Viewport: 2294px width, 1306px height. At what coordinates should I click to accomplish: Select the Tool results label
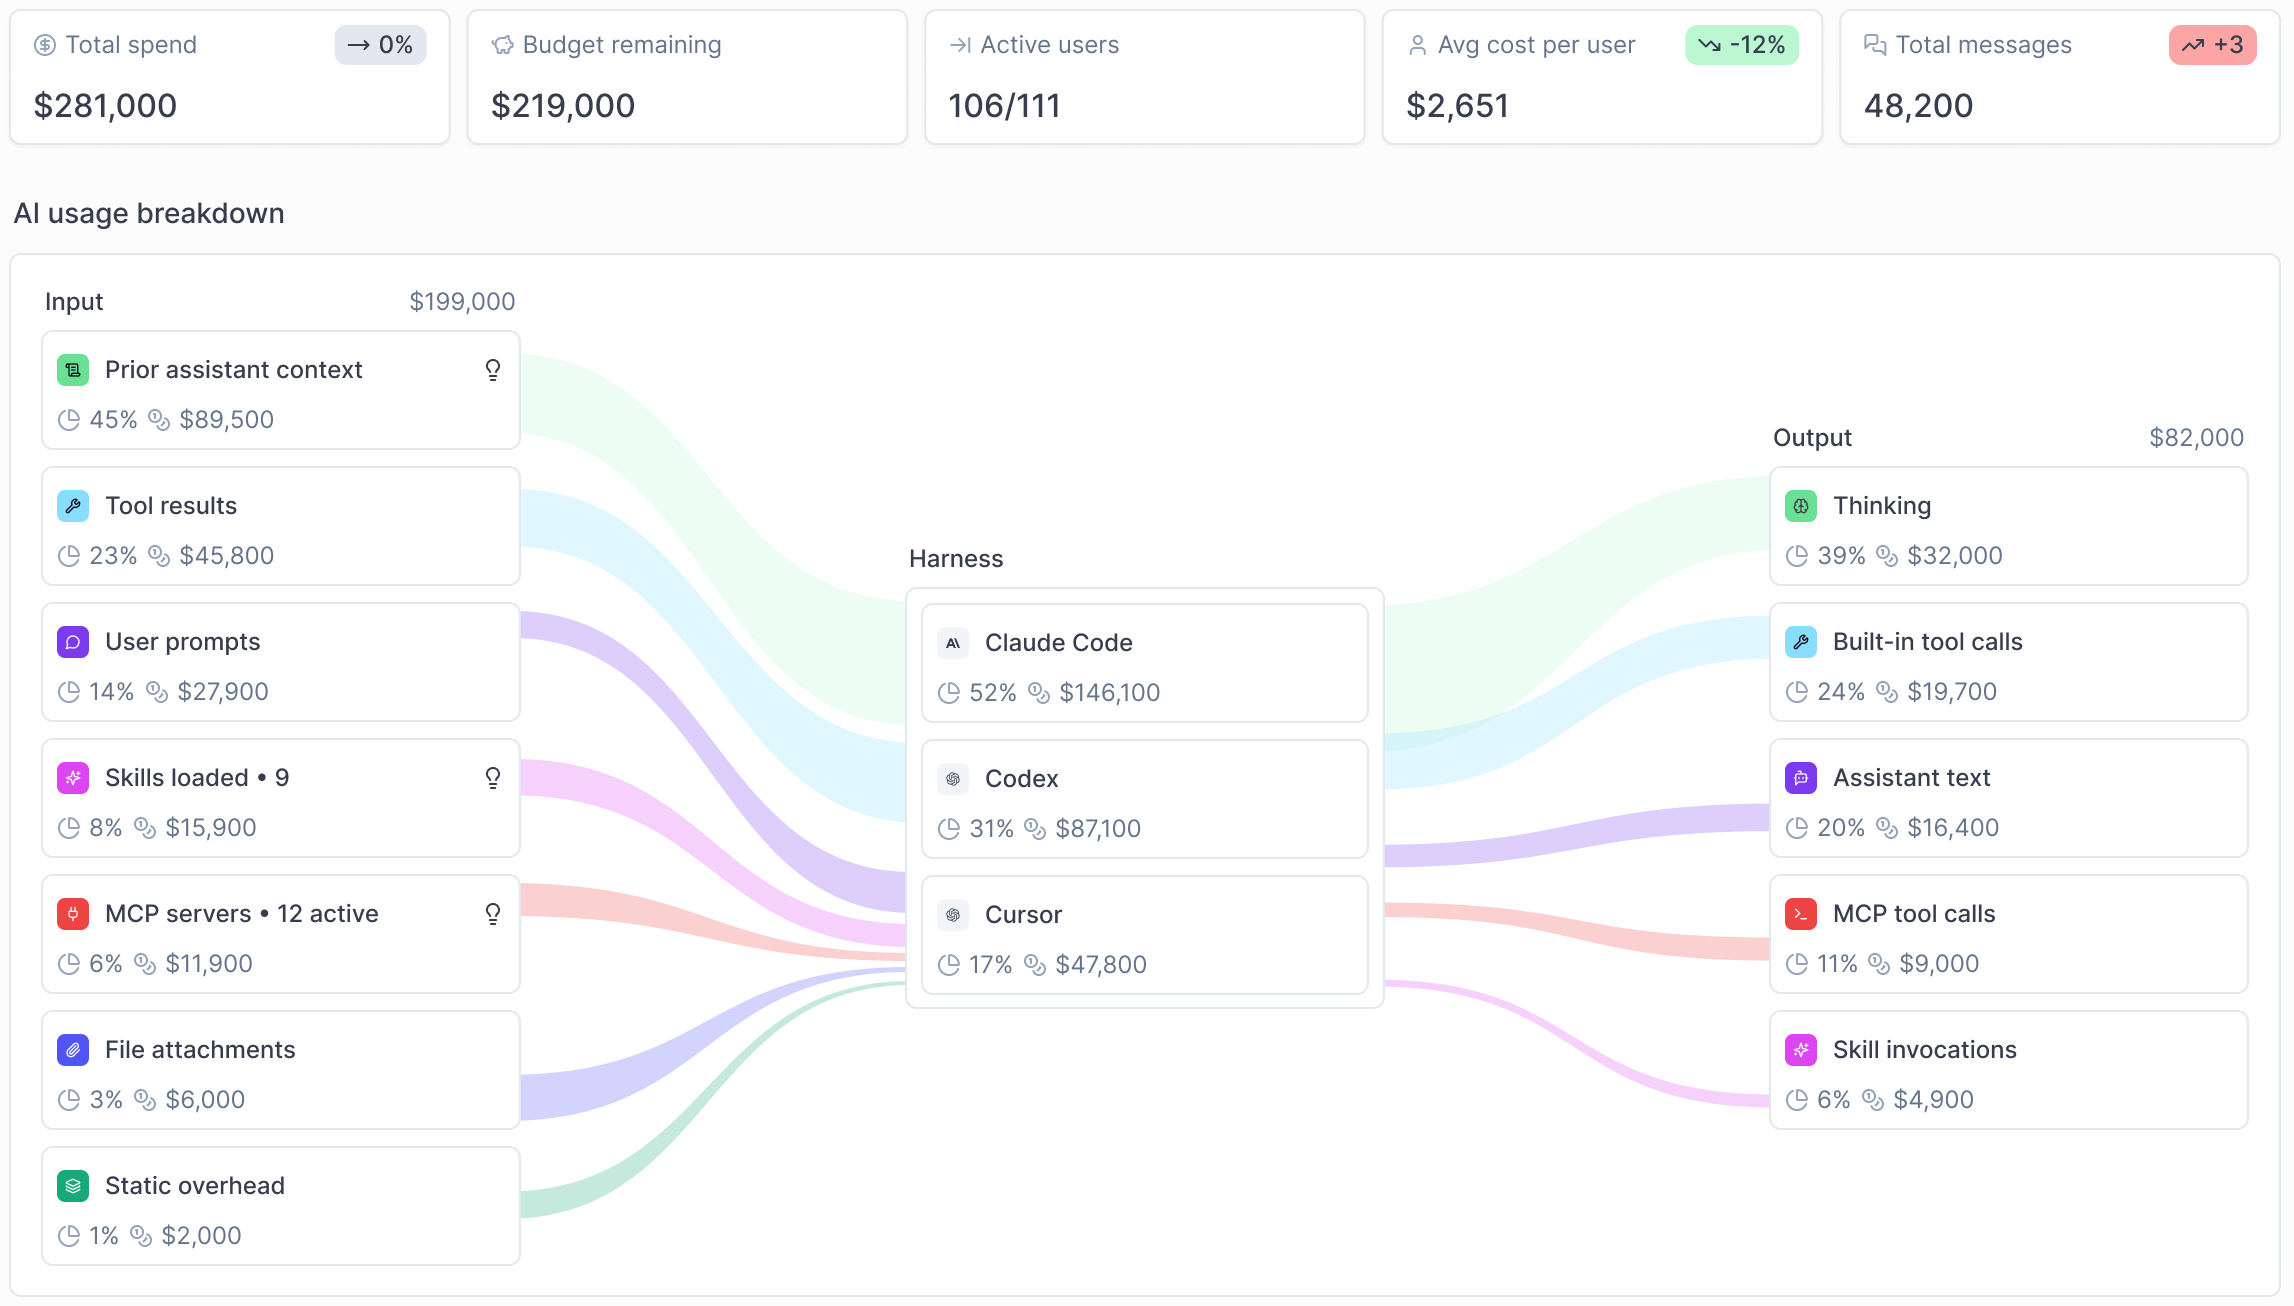[171, 506]
